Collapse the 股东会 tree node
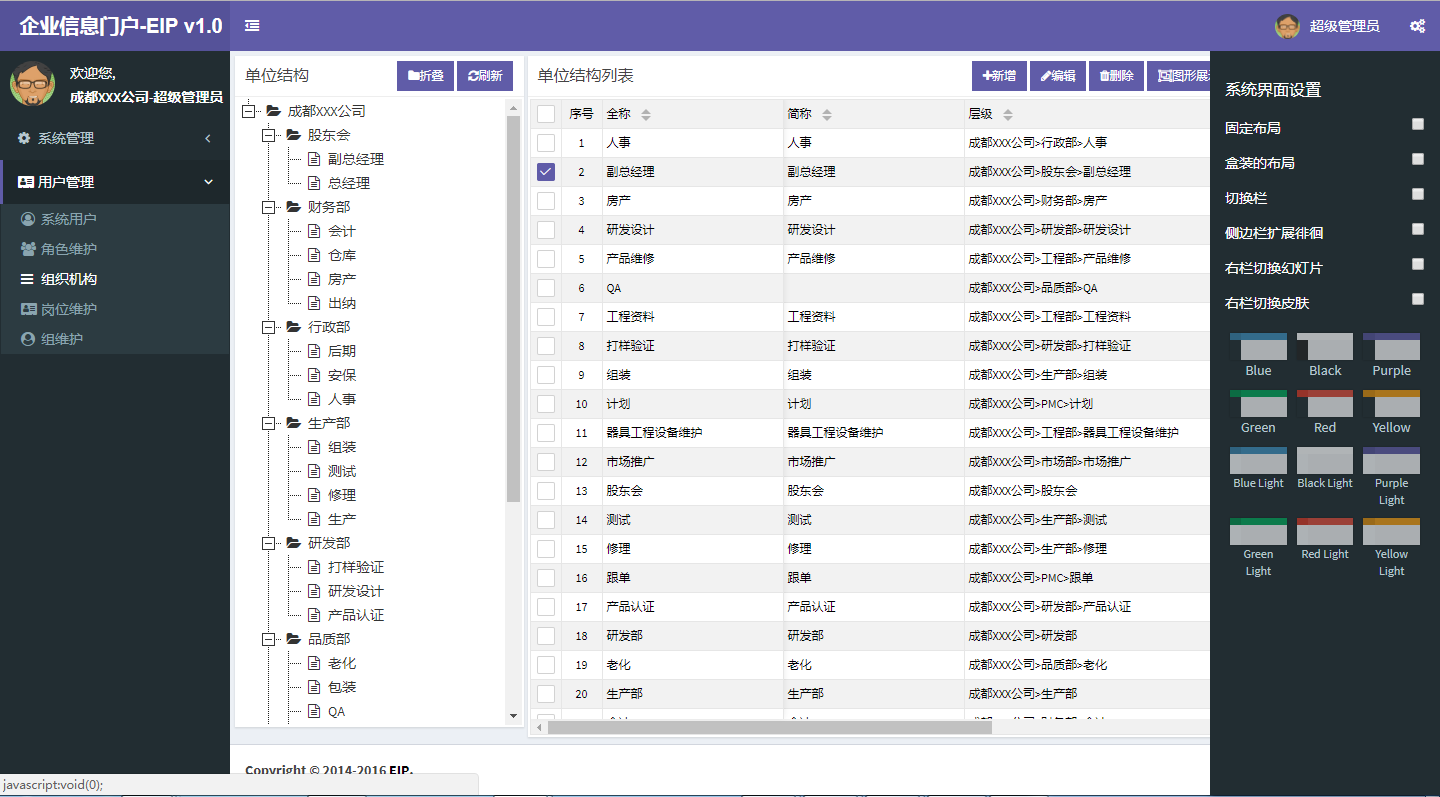 click(x=268, y=135)
